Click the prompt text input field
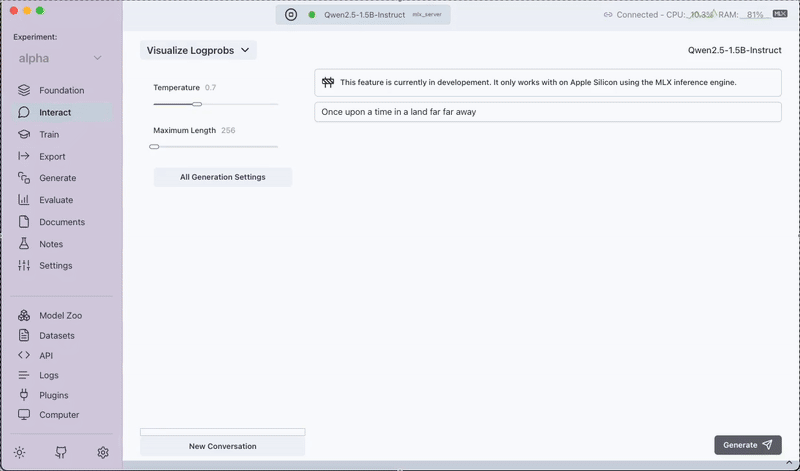This screenshot has height=471, width=800. pyautogui.click(x=547, y=112)
